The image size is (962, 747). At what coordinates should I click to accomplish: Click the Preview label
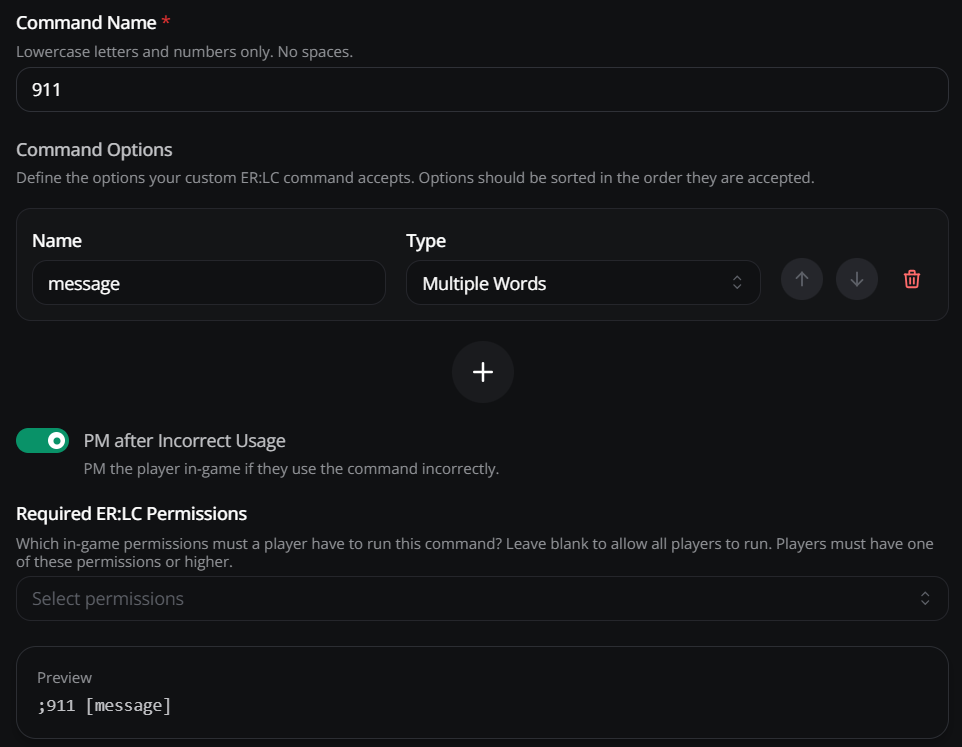coord(64,678)
